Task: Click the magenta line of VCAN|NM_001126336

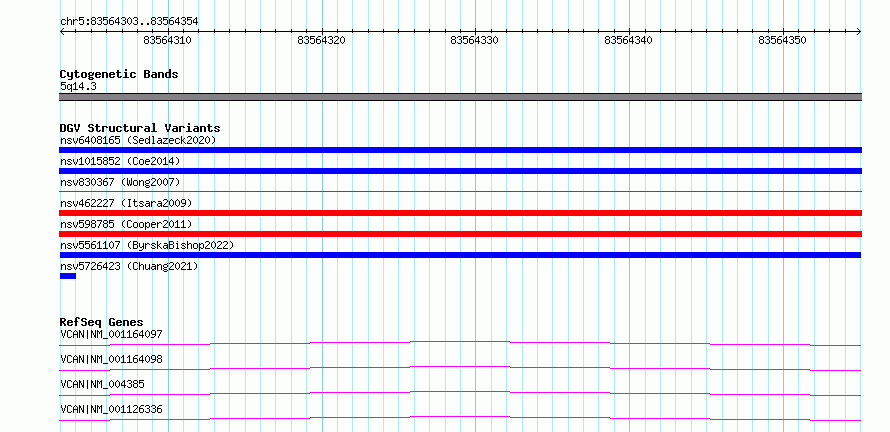Action: click(460, 418)
